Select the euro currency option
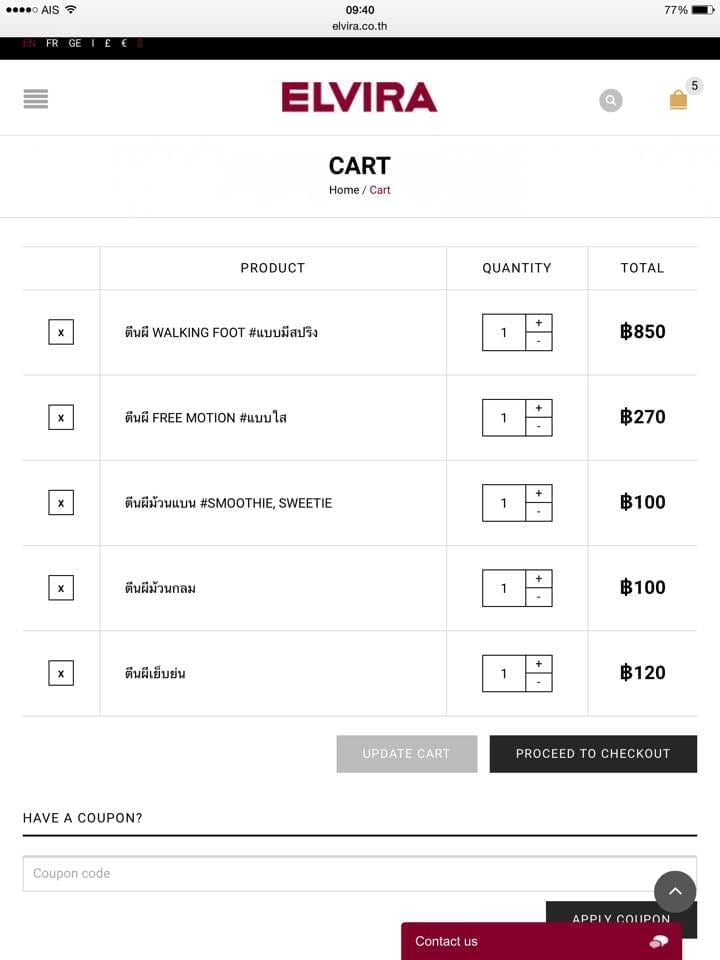The width and height of the screenshot is (720, 960). coord(124,44)
